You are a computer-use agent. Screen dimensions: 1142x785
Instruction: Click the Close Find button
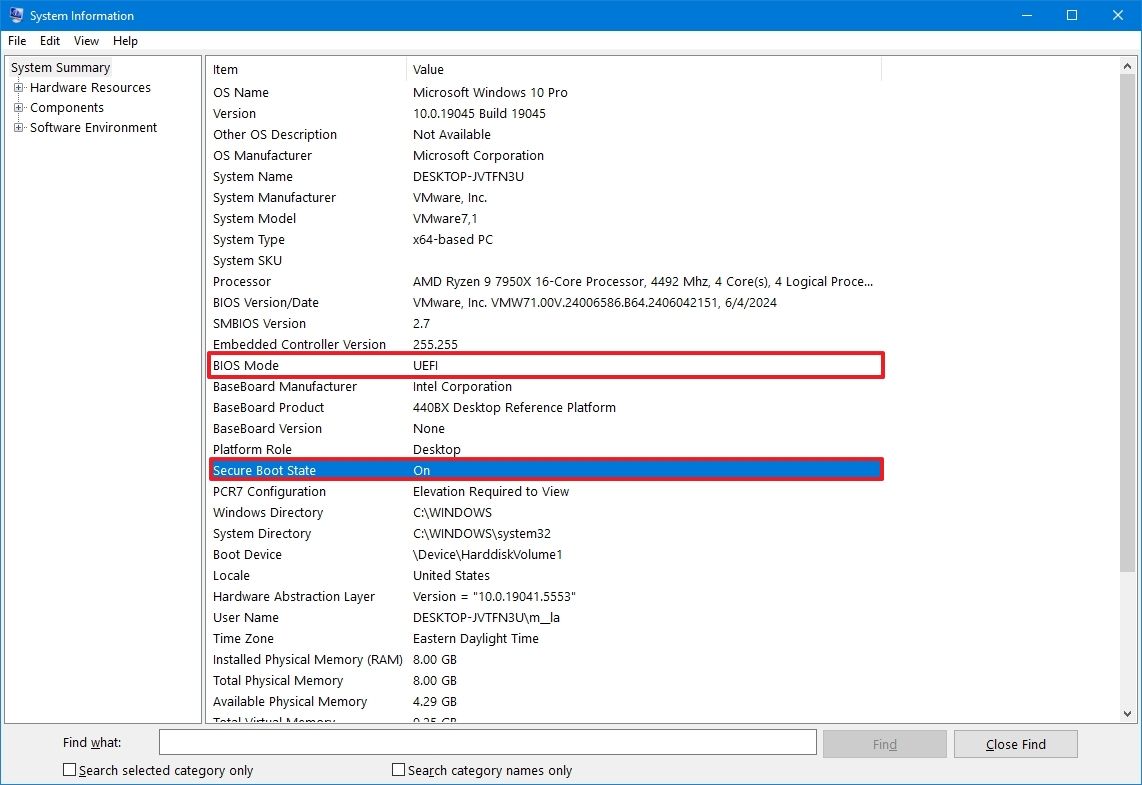[x=1015, y=743]
